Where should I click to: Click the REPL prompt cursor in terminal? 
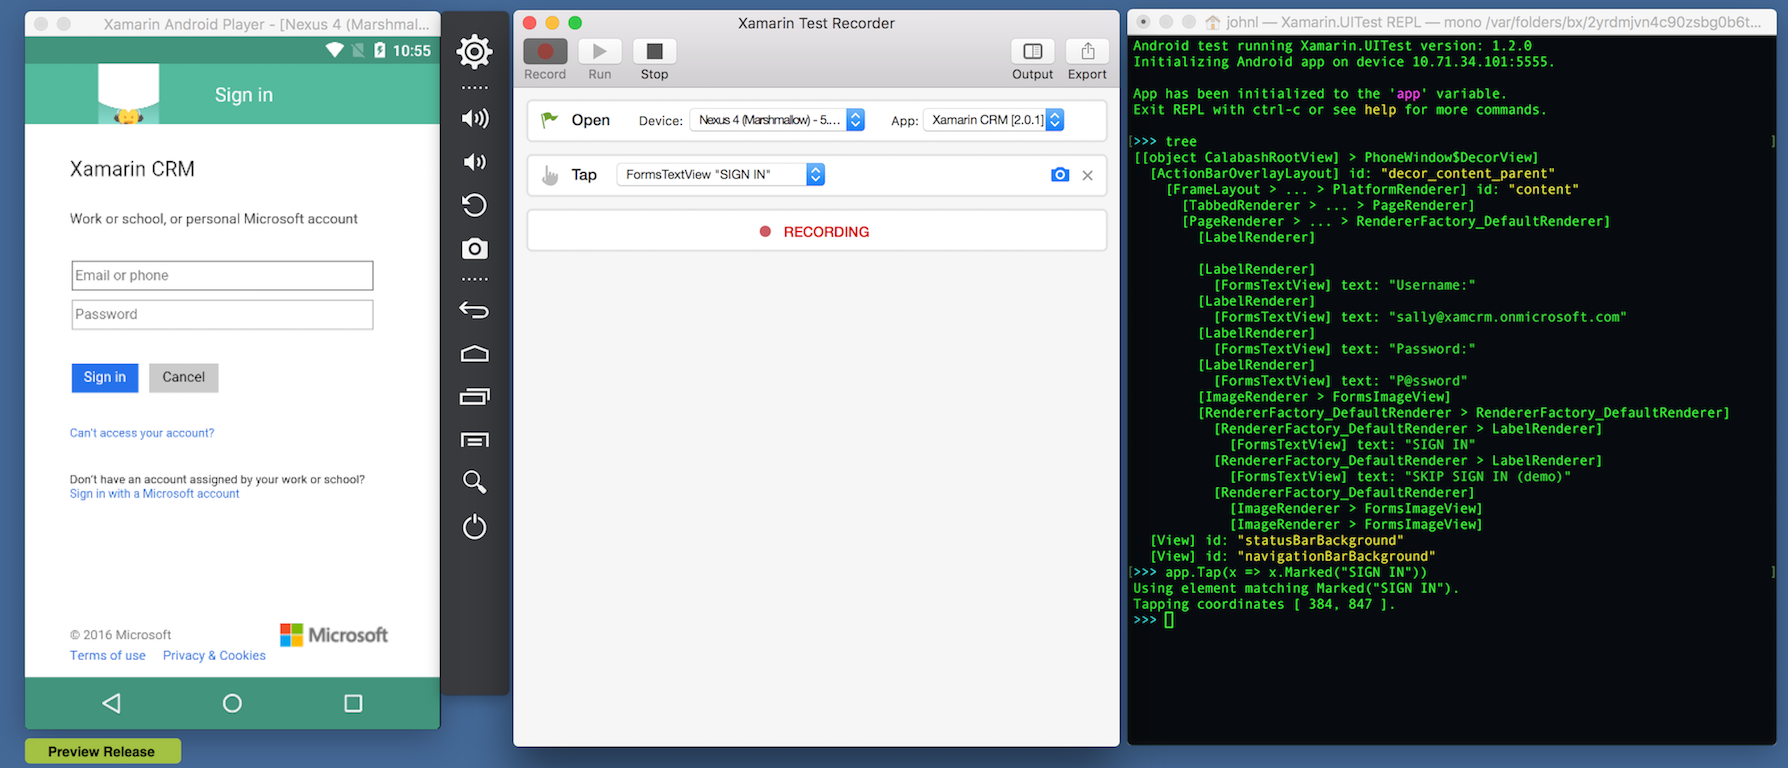[x=1169, y=620]
